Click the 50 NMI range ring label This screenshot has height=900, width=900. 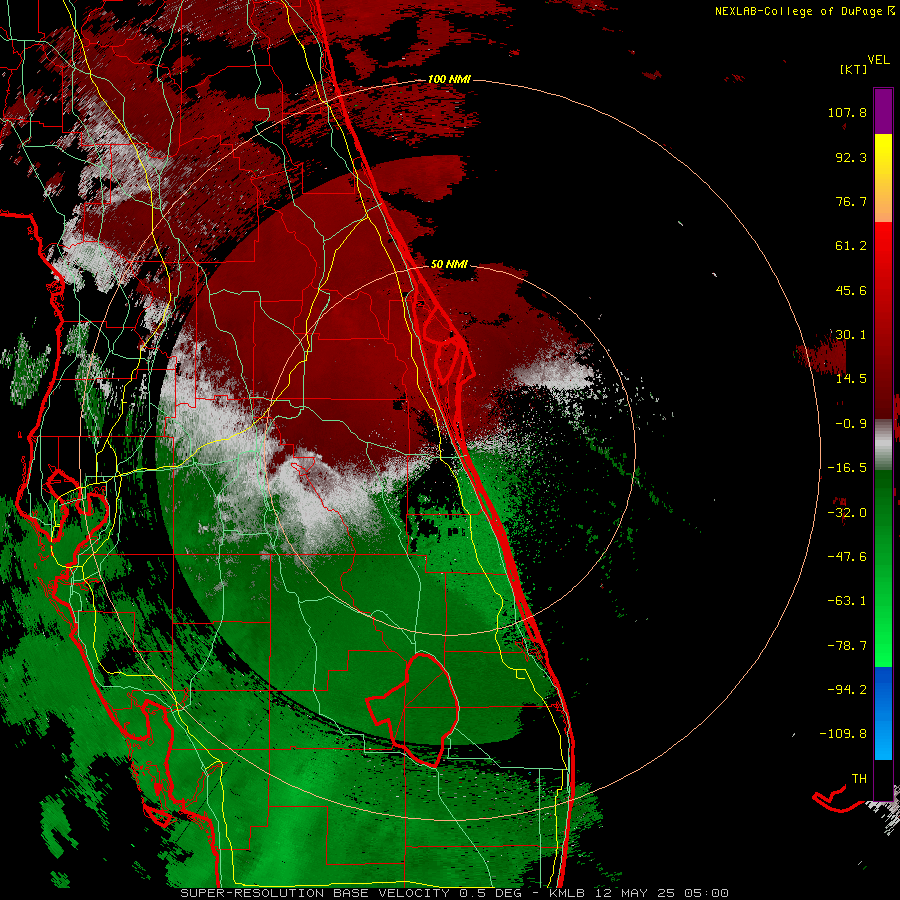[449, 264]
